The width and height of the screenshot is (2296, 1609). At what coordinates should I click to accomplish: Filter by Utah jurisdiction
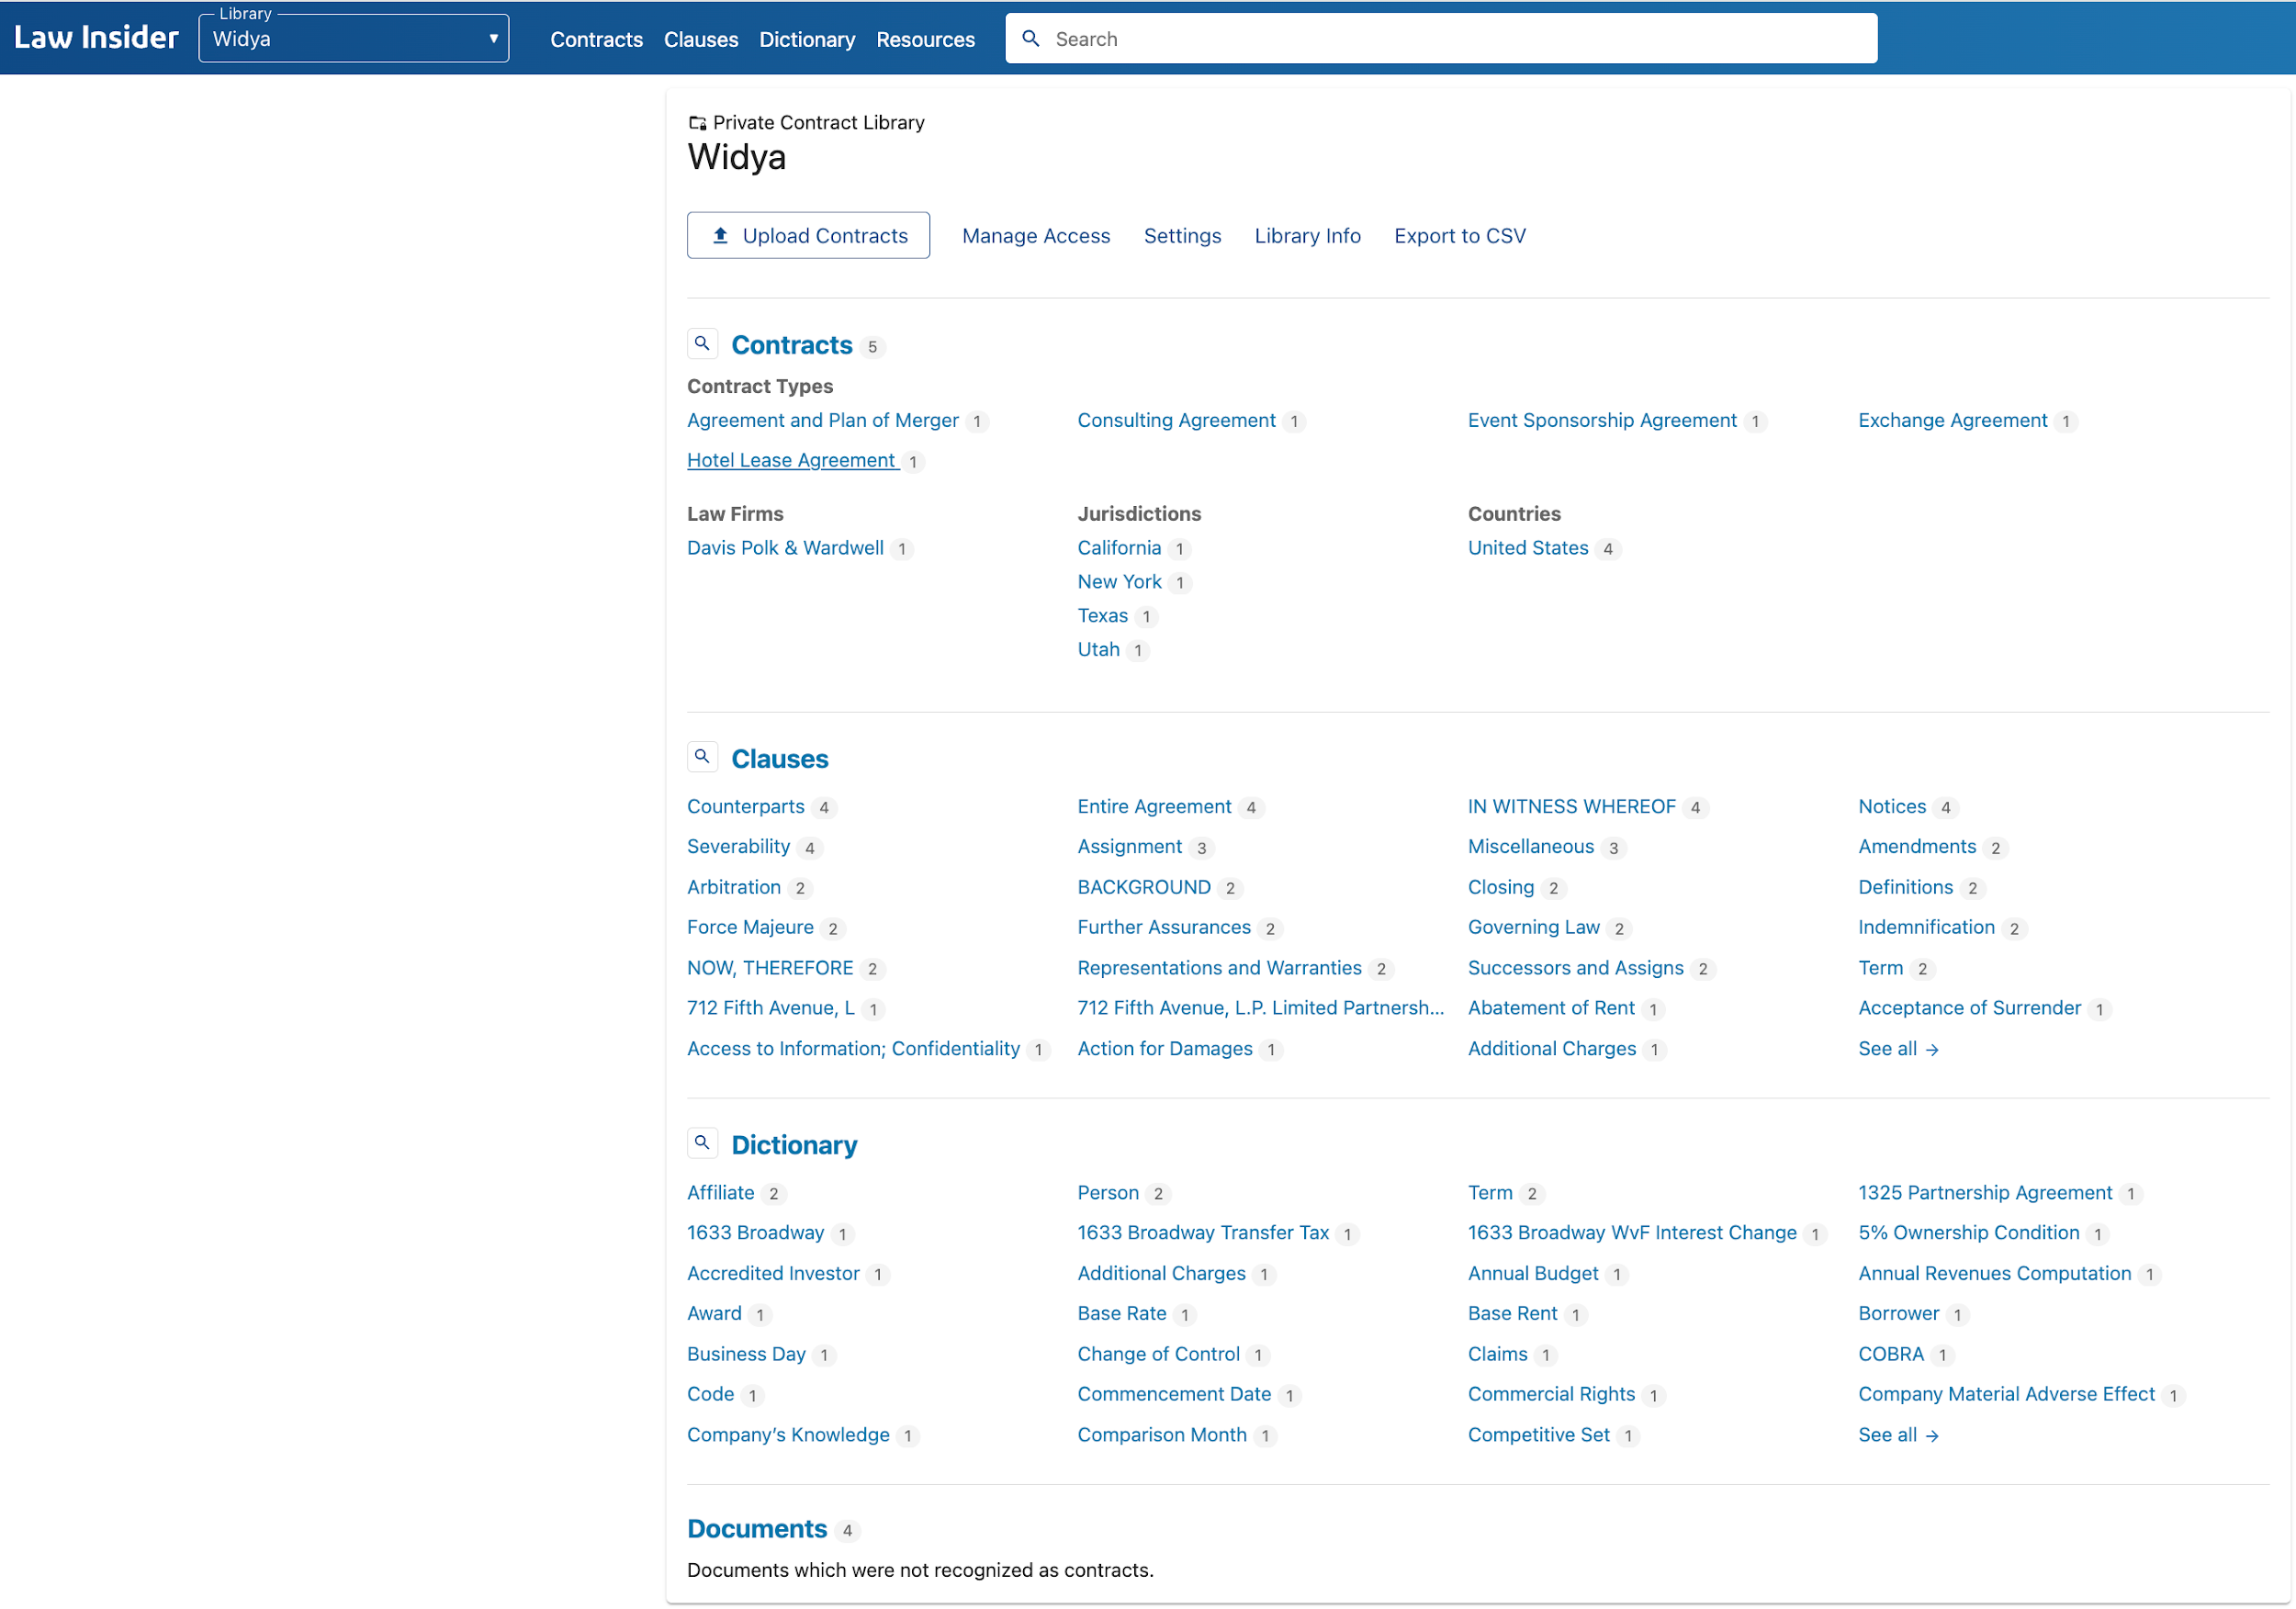click(1098, 650)
